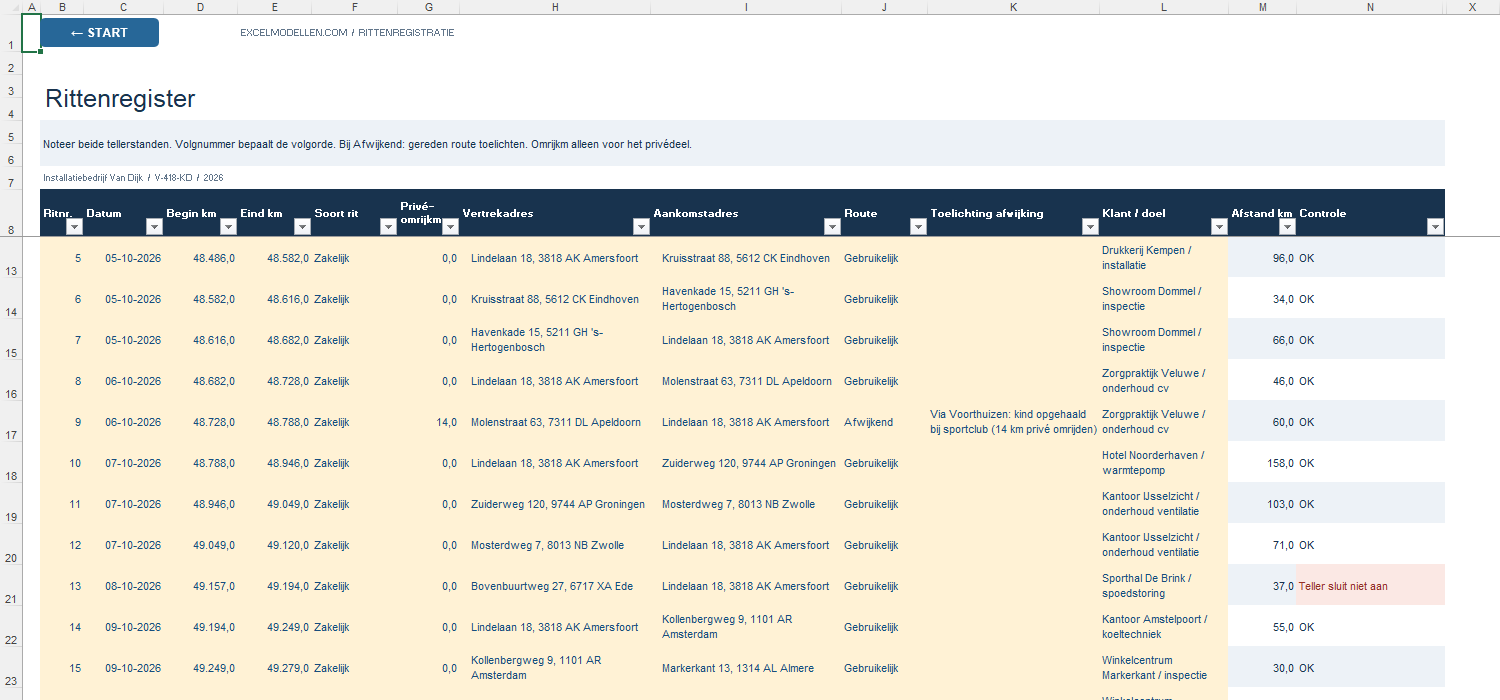Open the Privé-omrijkm filter dropdown
The width and height of the screenshot is (1500, 700).
[x=450, y=227]
